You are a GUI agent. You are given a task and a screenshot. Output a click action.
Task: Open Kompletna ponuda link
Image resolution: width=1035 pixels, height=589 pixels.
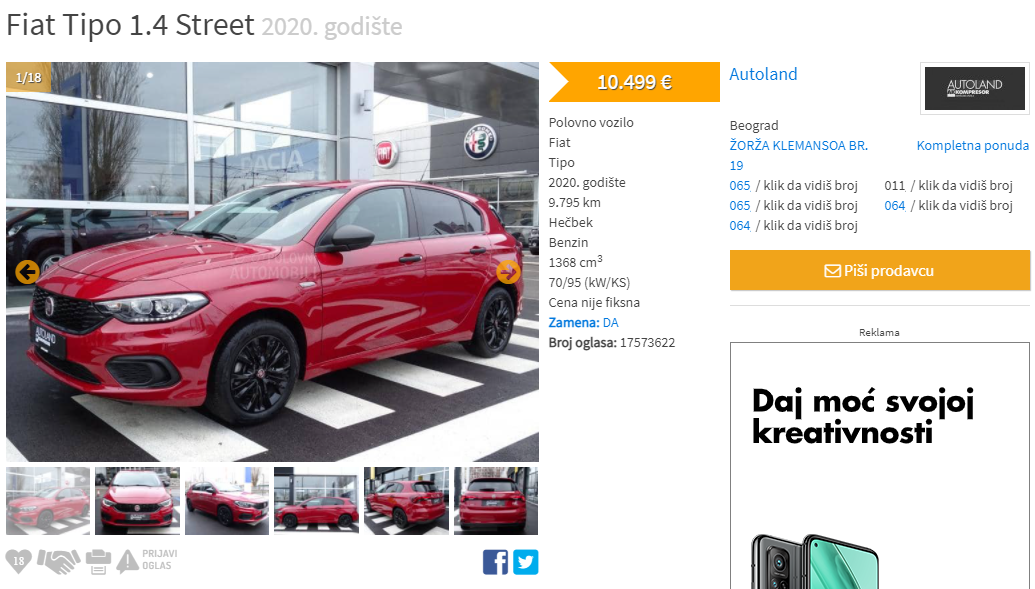pos(972,145)
